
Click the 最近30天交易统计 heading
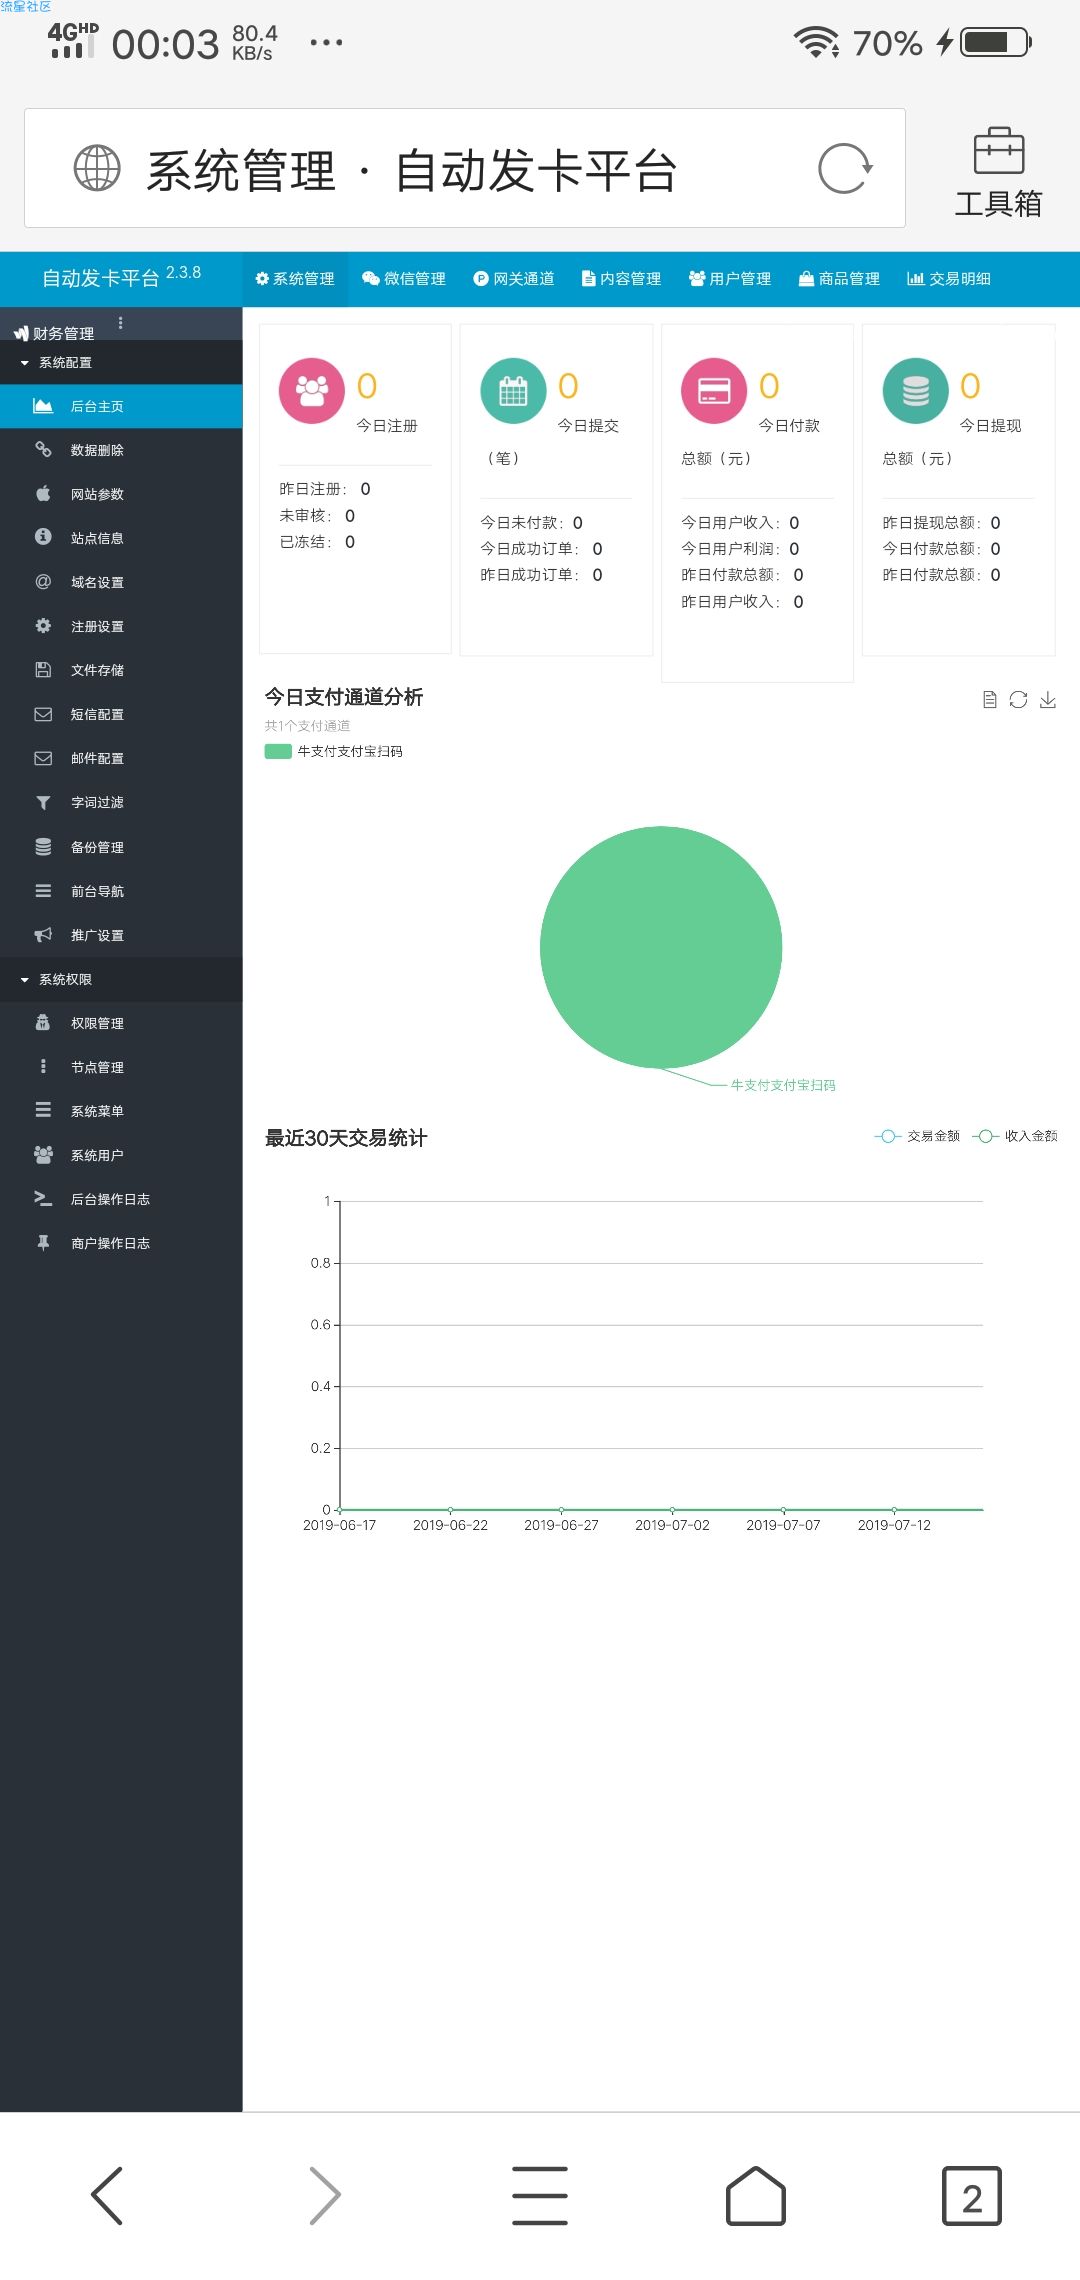(346, 1138)
